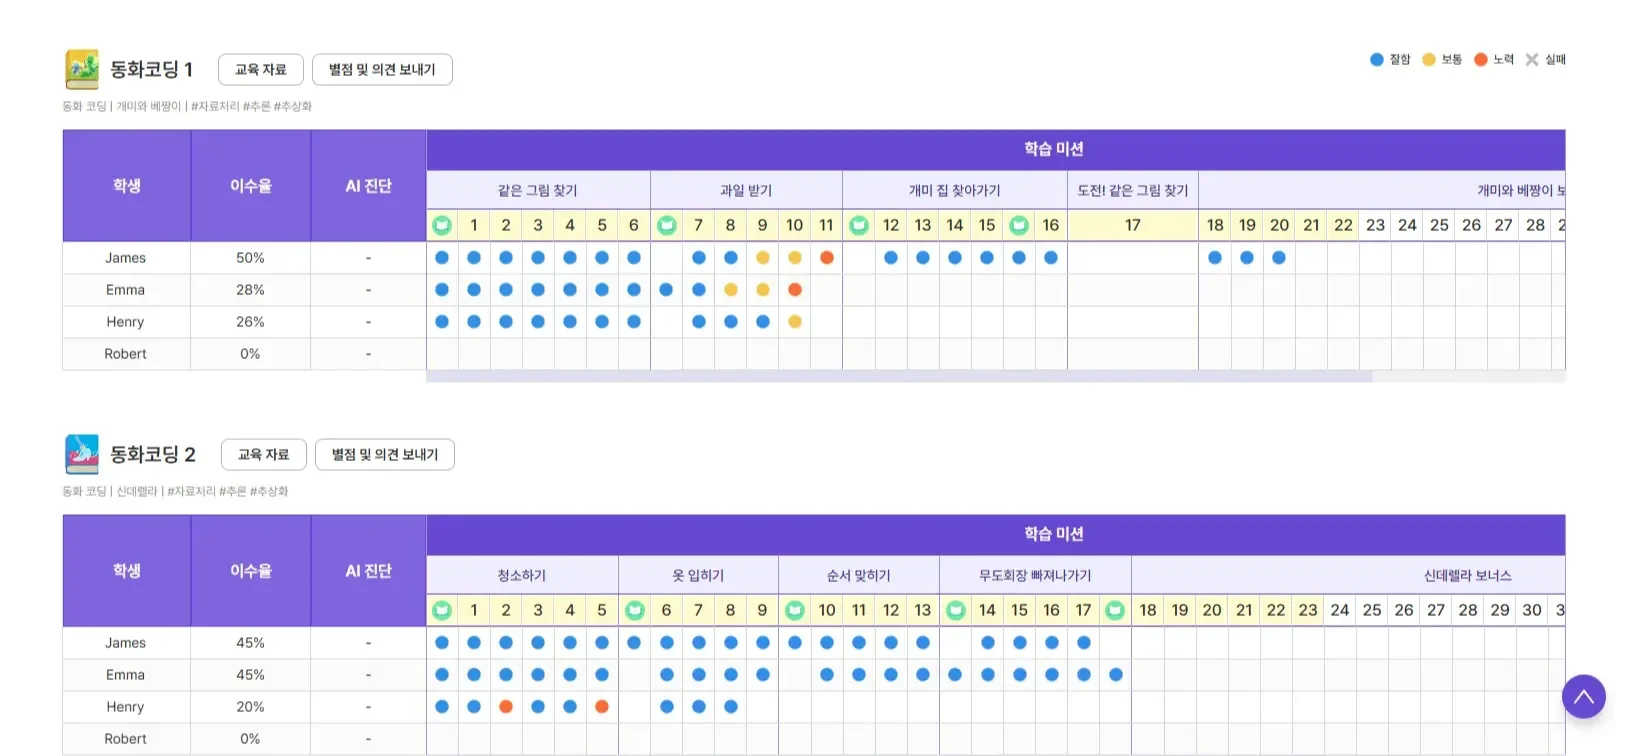Click green intro icon under 무도회장 빠져나가기
1629x756 pixels.
point(956,611)
